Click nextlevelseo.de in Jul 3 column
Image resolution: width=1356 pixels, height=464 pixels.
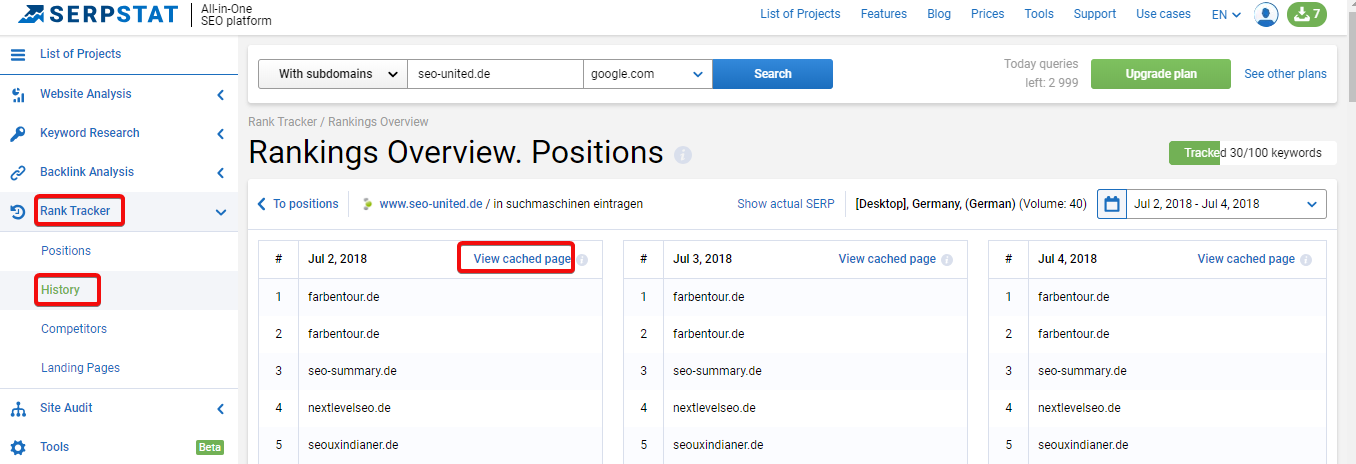714,408
